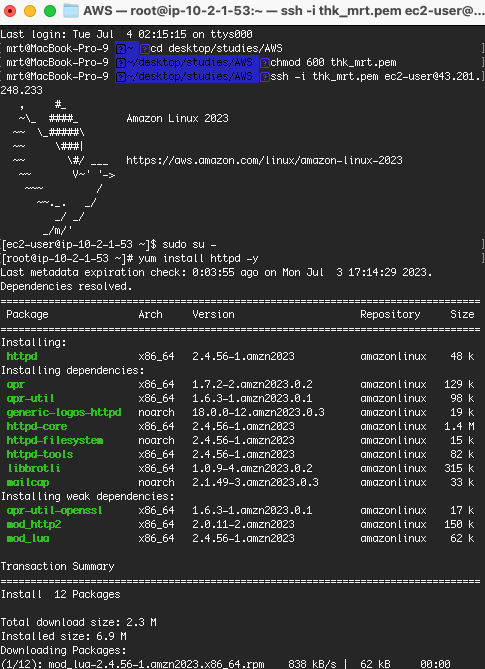
Task: Click the '150 k' size of mod_http2
Action: coord(459,524)
